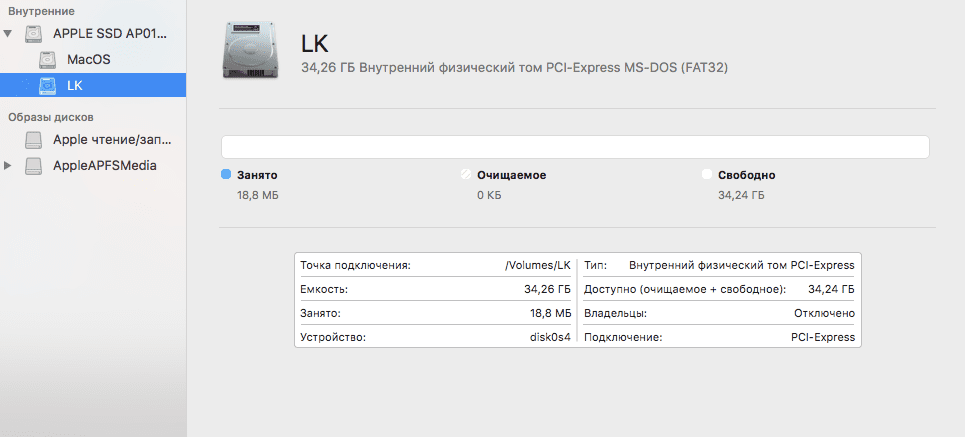Click the white Свободно color swatch
The image size is (965, 437).
pyautogui.click(x=707, y=175)
